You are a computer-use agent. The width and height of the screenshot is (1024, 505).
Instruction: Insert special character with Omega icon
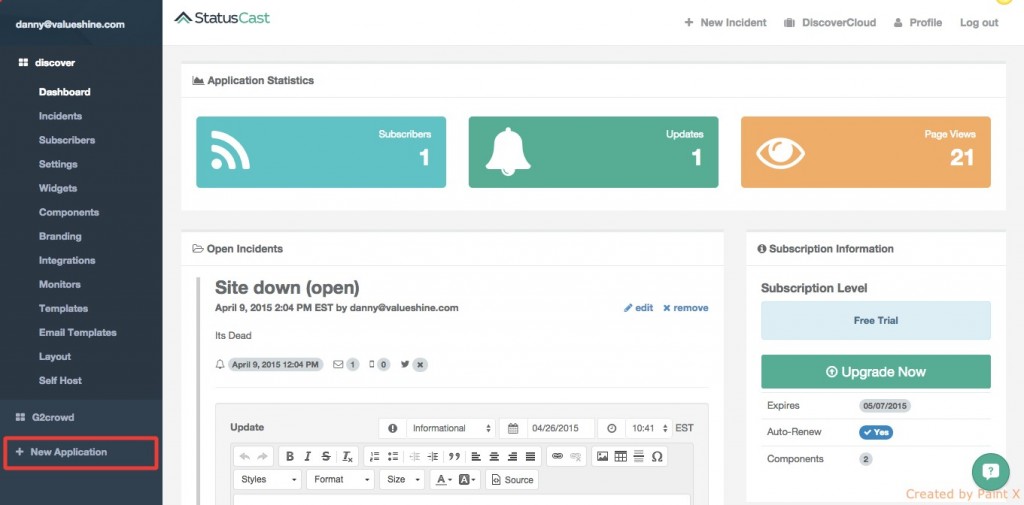pyautogui.click(x=656, y=456)
